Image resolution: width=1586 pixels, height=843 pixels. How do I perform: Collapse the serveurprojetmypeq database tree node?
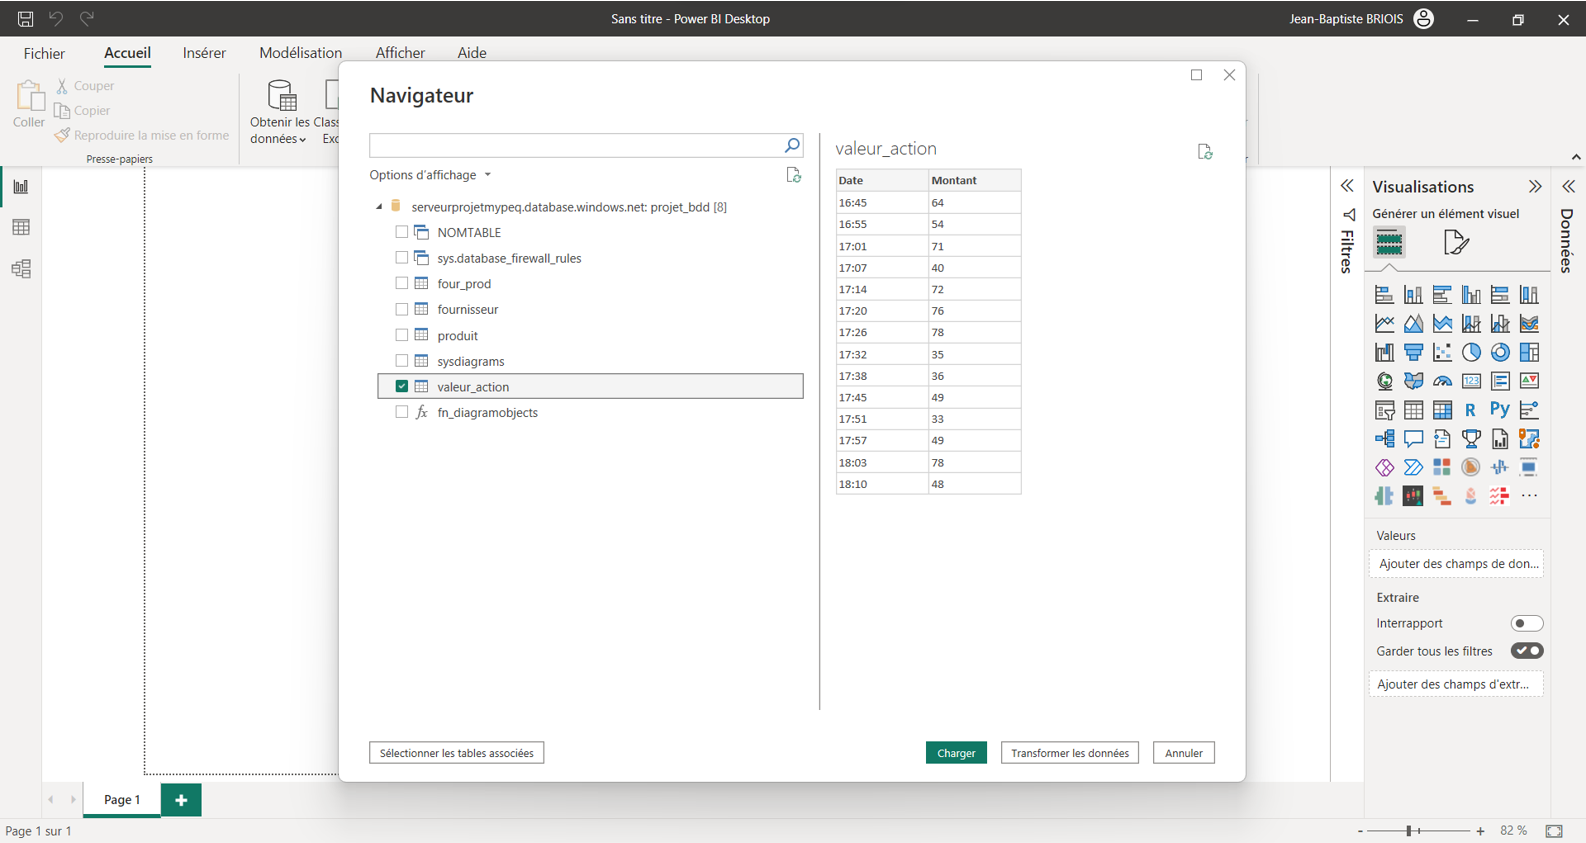pyautogui.click(x=379, y=207)
